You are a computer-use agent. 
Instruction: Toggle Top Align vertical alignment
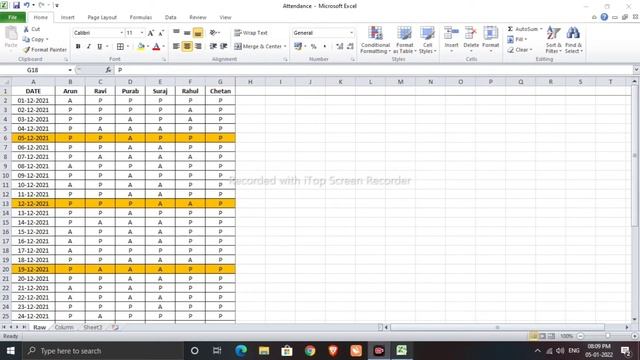tap(176, 33)
